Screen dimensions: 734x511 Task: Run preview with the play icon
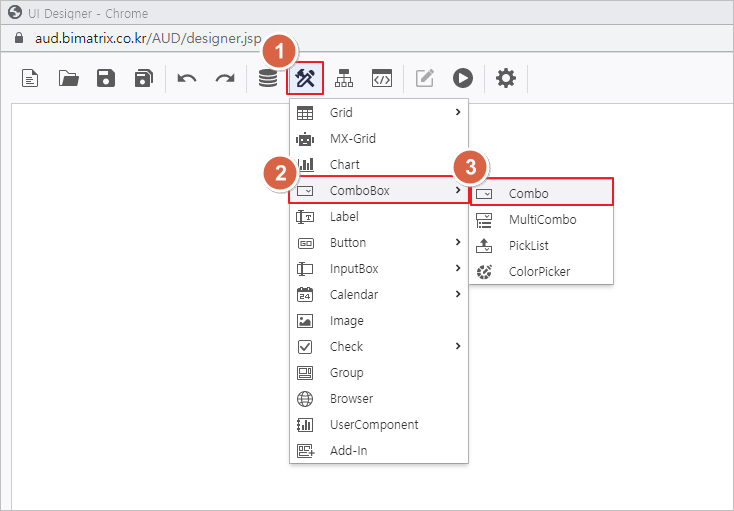pyautogui.click(x=462, y=78)
